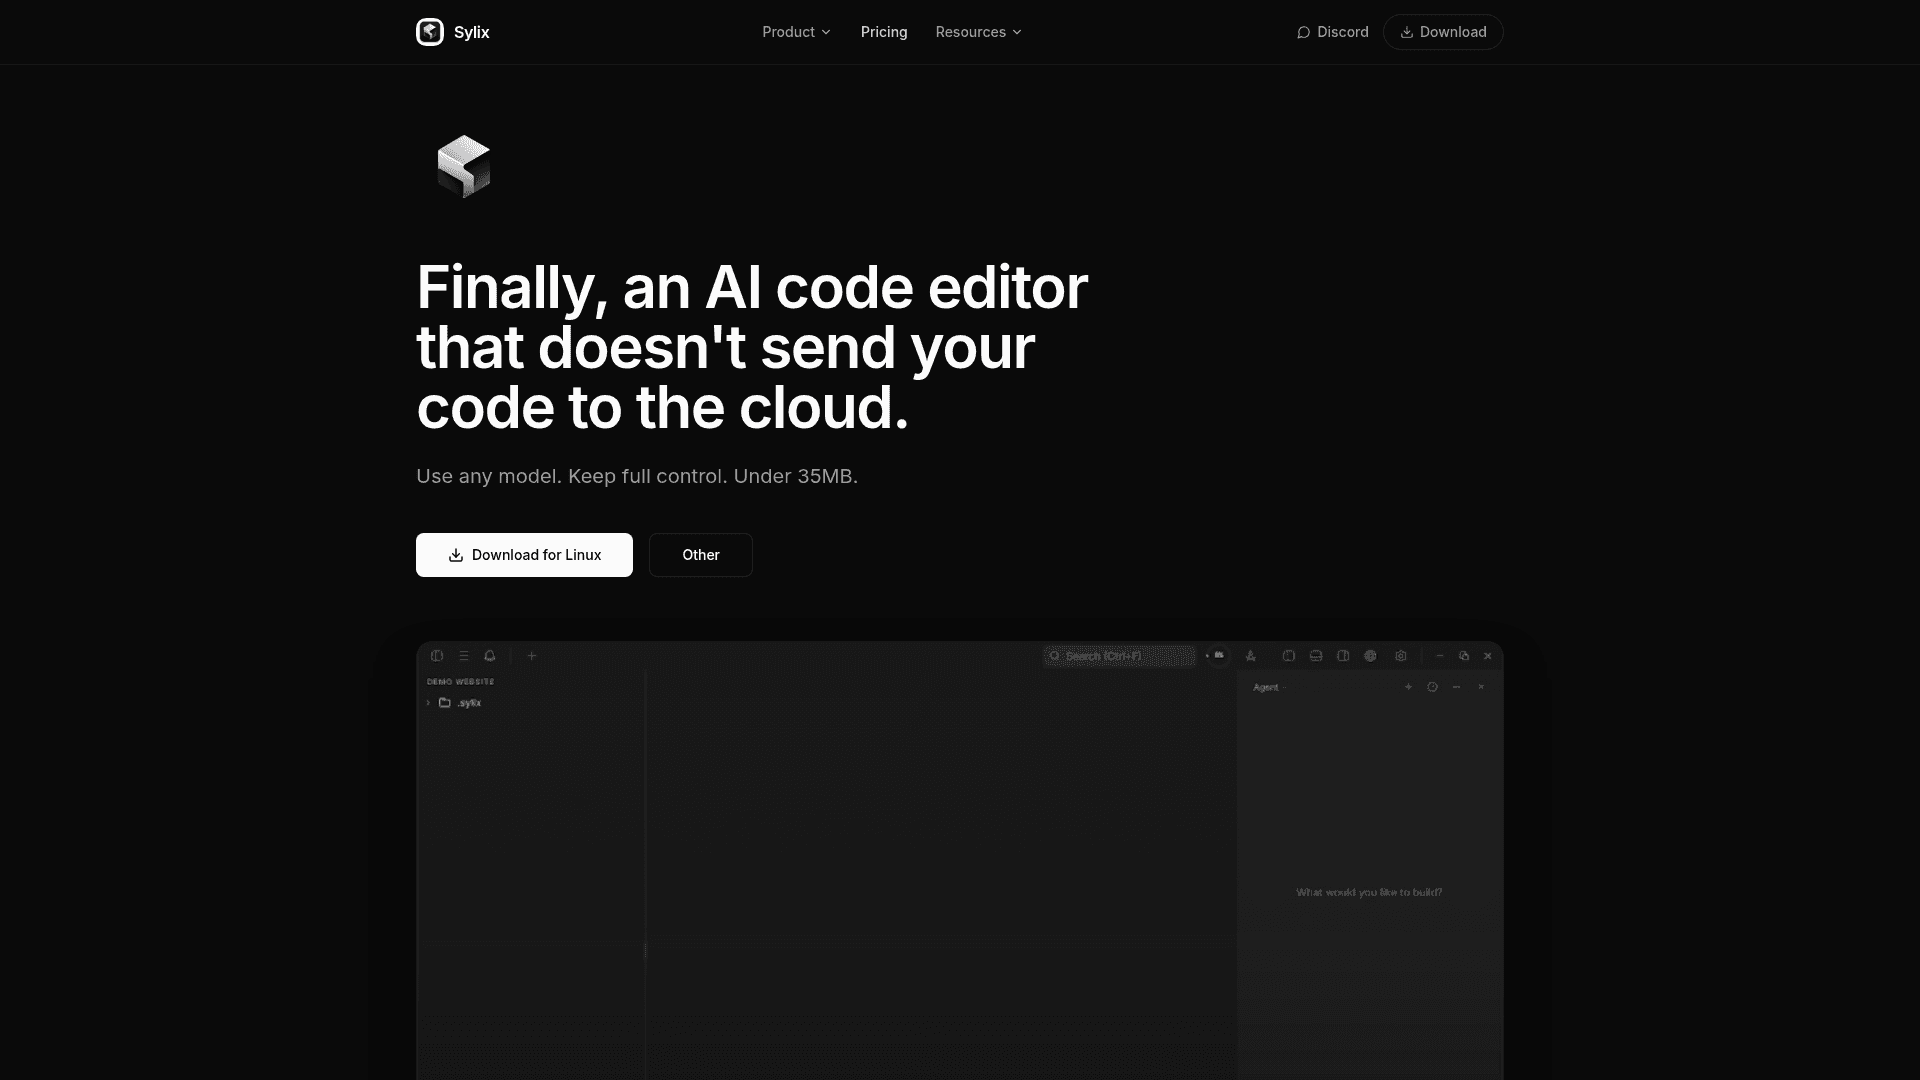1920x1080 pixels.
Task: Click Download for Linux button
Action: click(x=524, y=555)
